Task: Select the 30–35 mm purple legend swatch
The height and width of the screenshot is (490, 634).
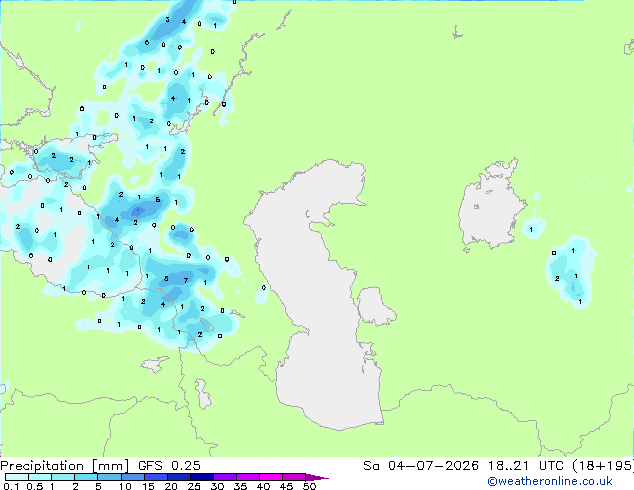Action: [225, 477]
